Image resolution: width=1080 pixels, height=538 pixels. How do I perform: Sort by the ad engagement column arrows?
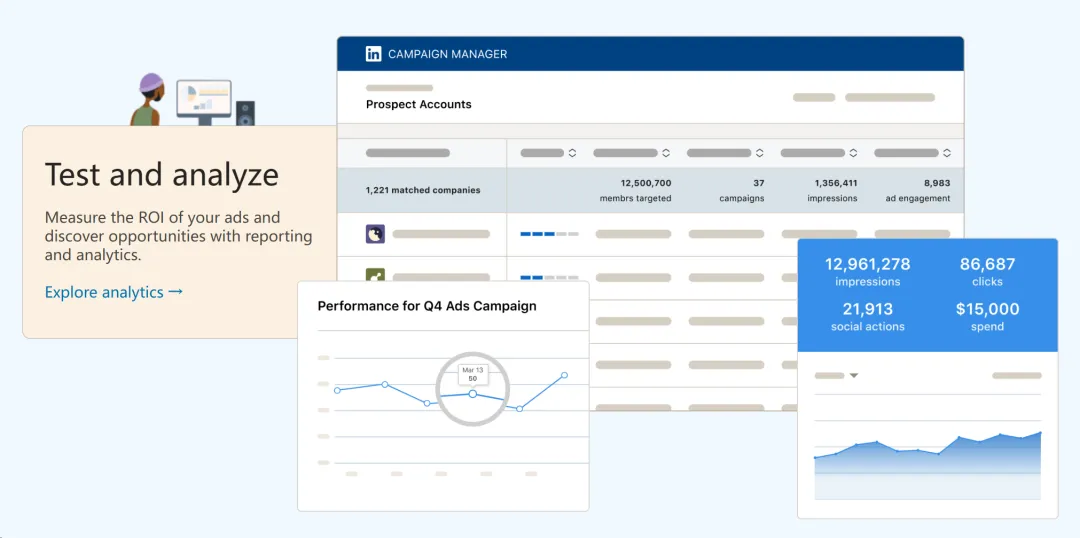click(946, 153)
